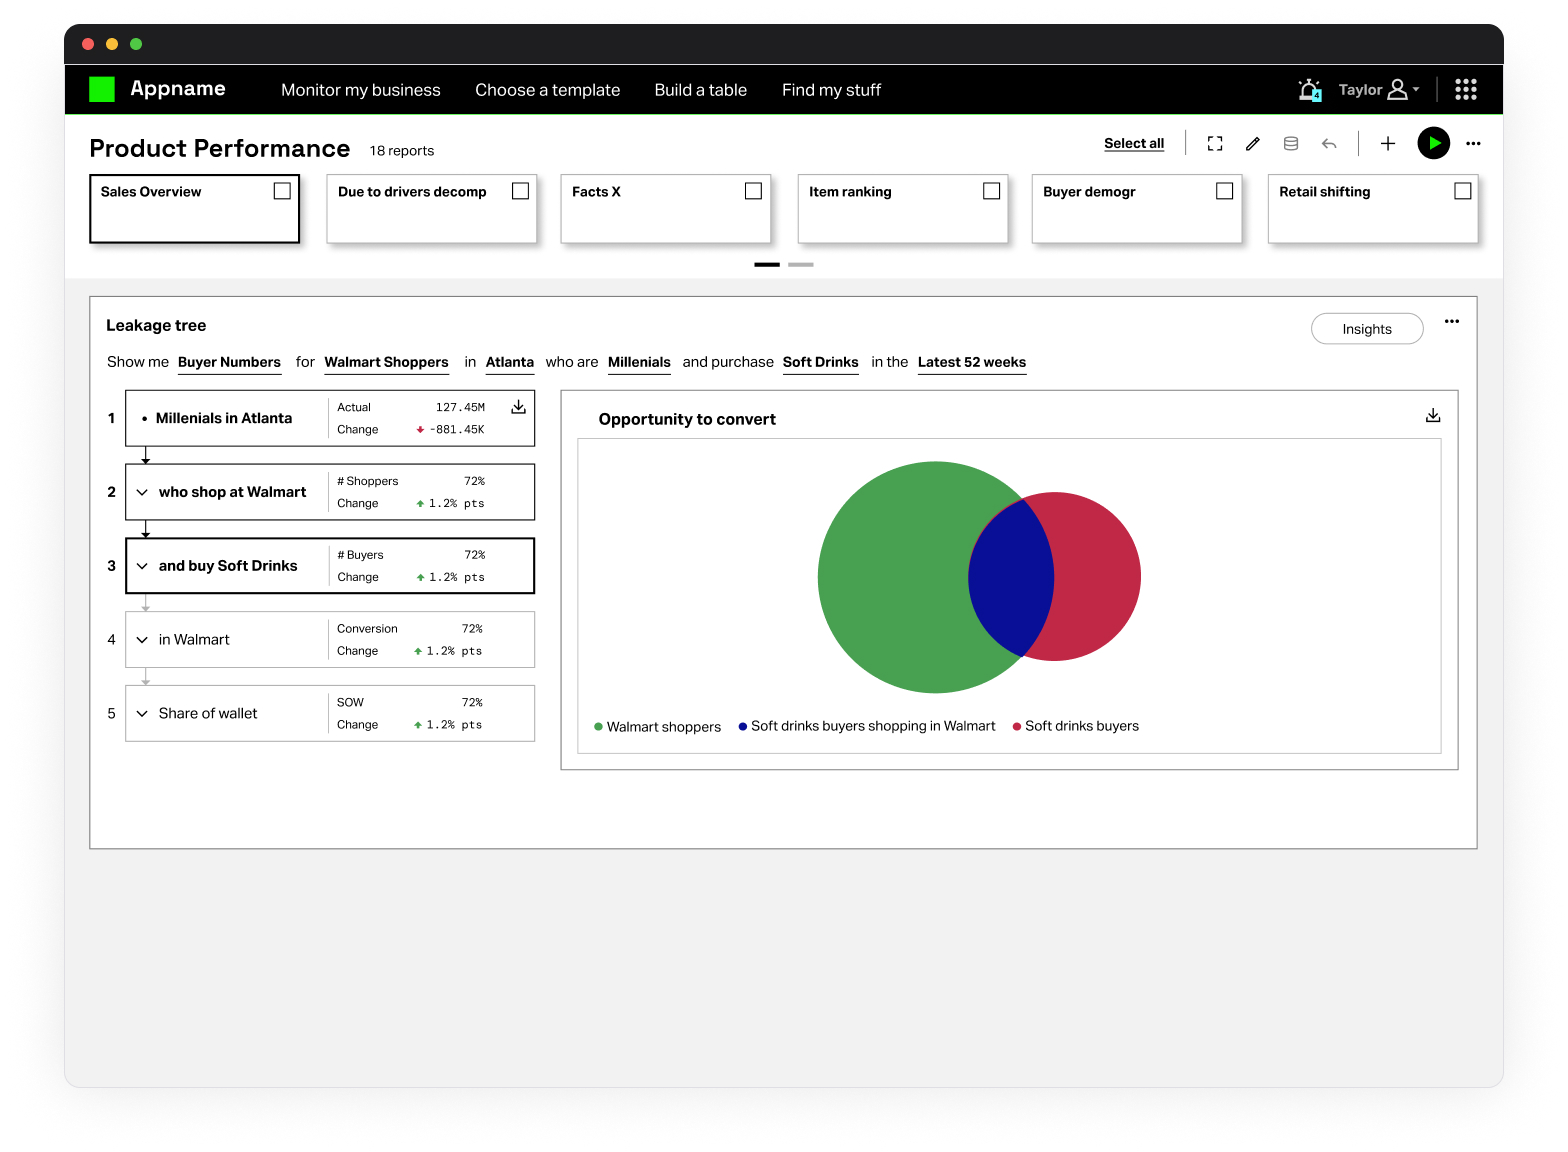Expand the 'who shop at Walmart' row
Viewport: 1568px width, 1152px height.
pos(142,492)
